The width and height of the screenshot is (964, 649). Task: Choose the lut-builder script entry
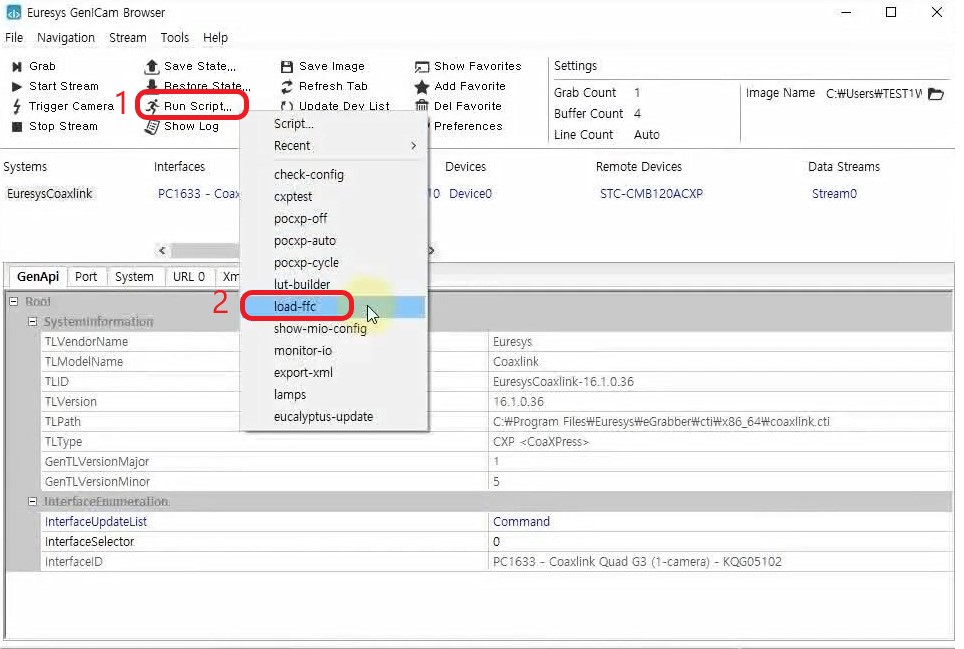[x=301, y=284]
